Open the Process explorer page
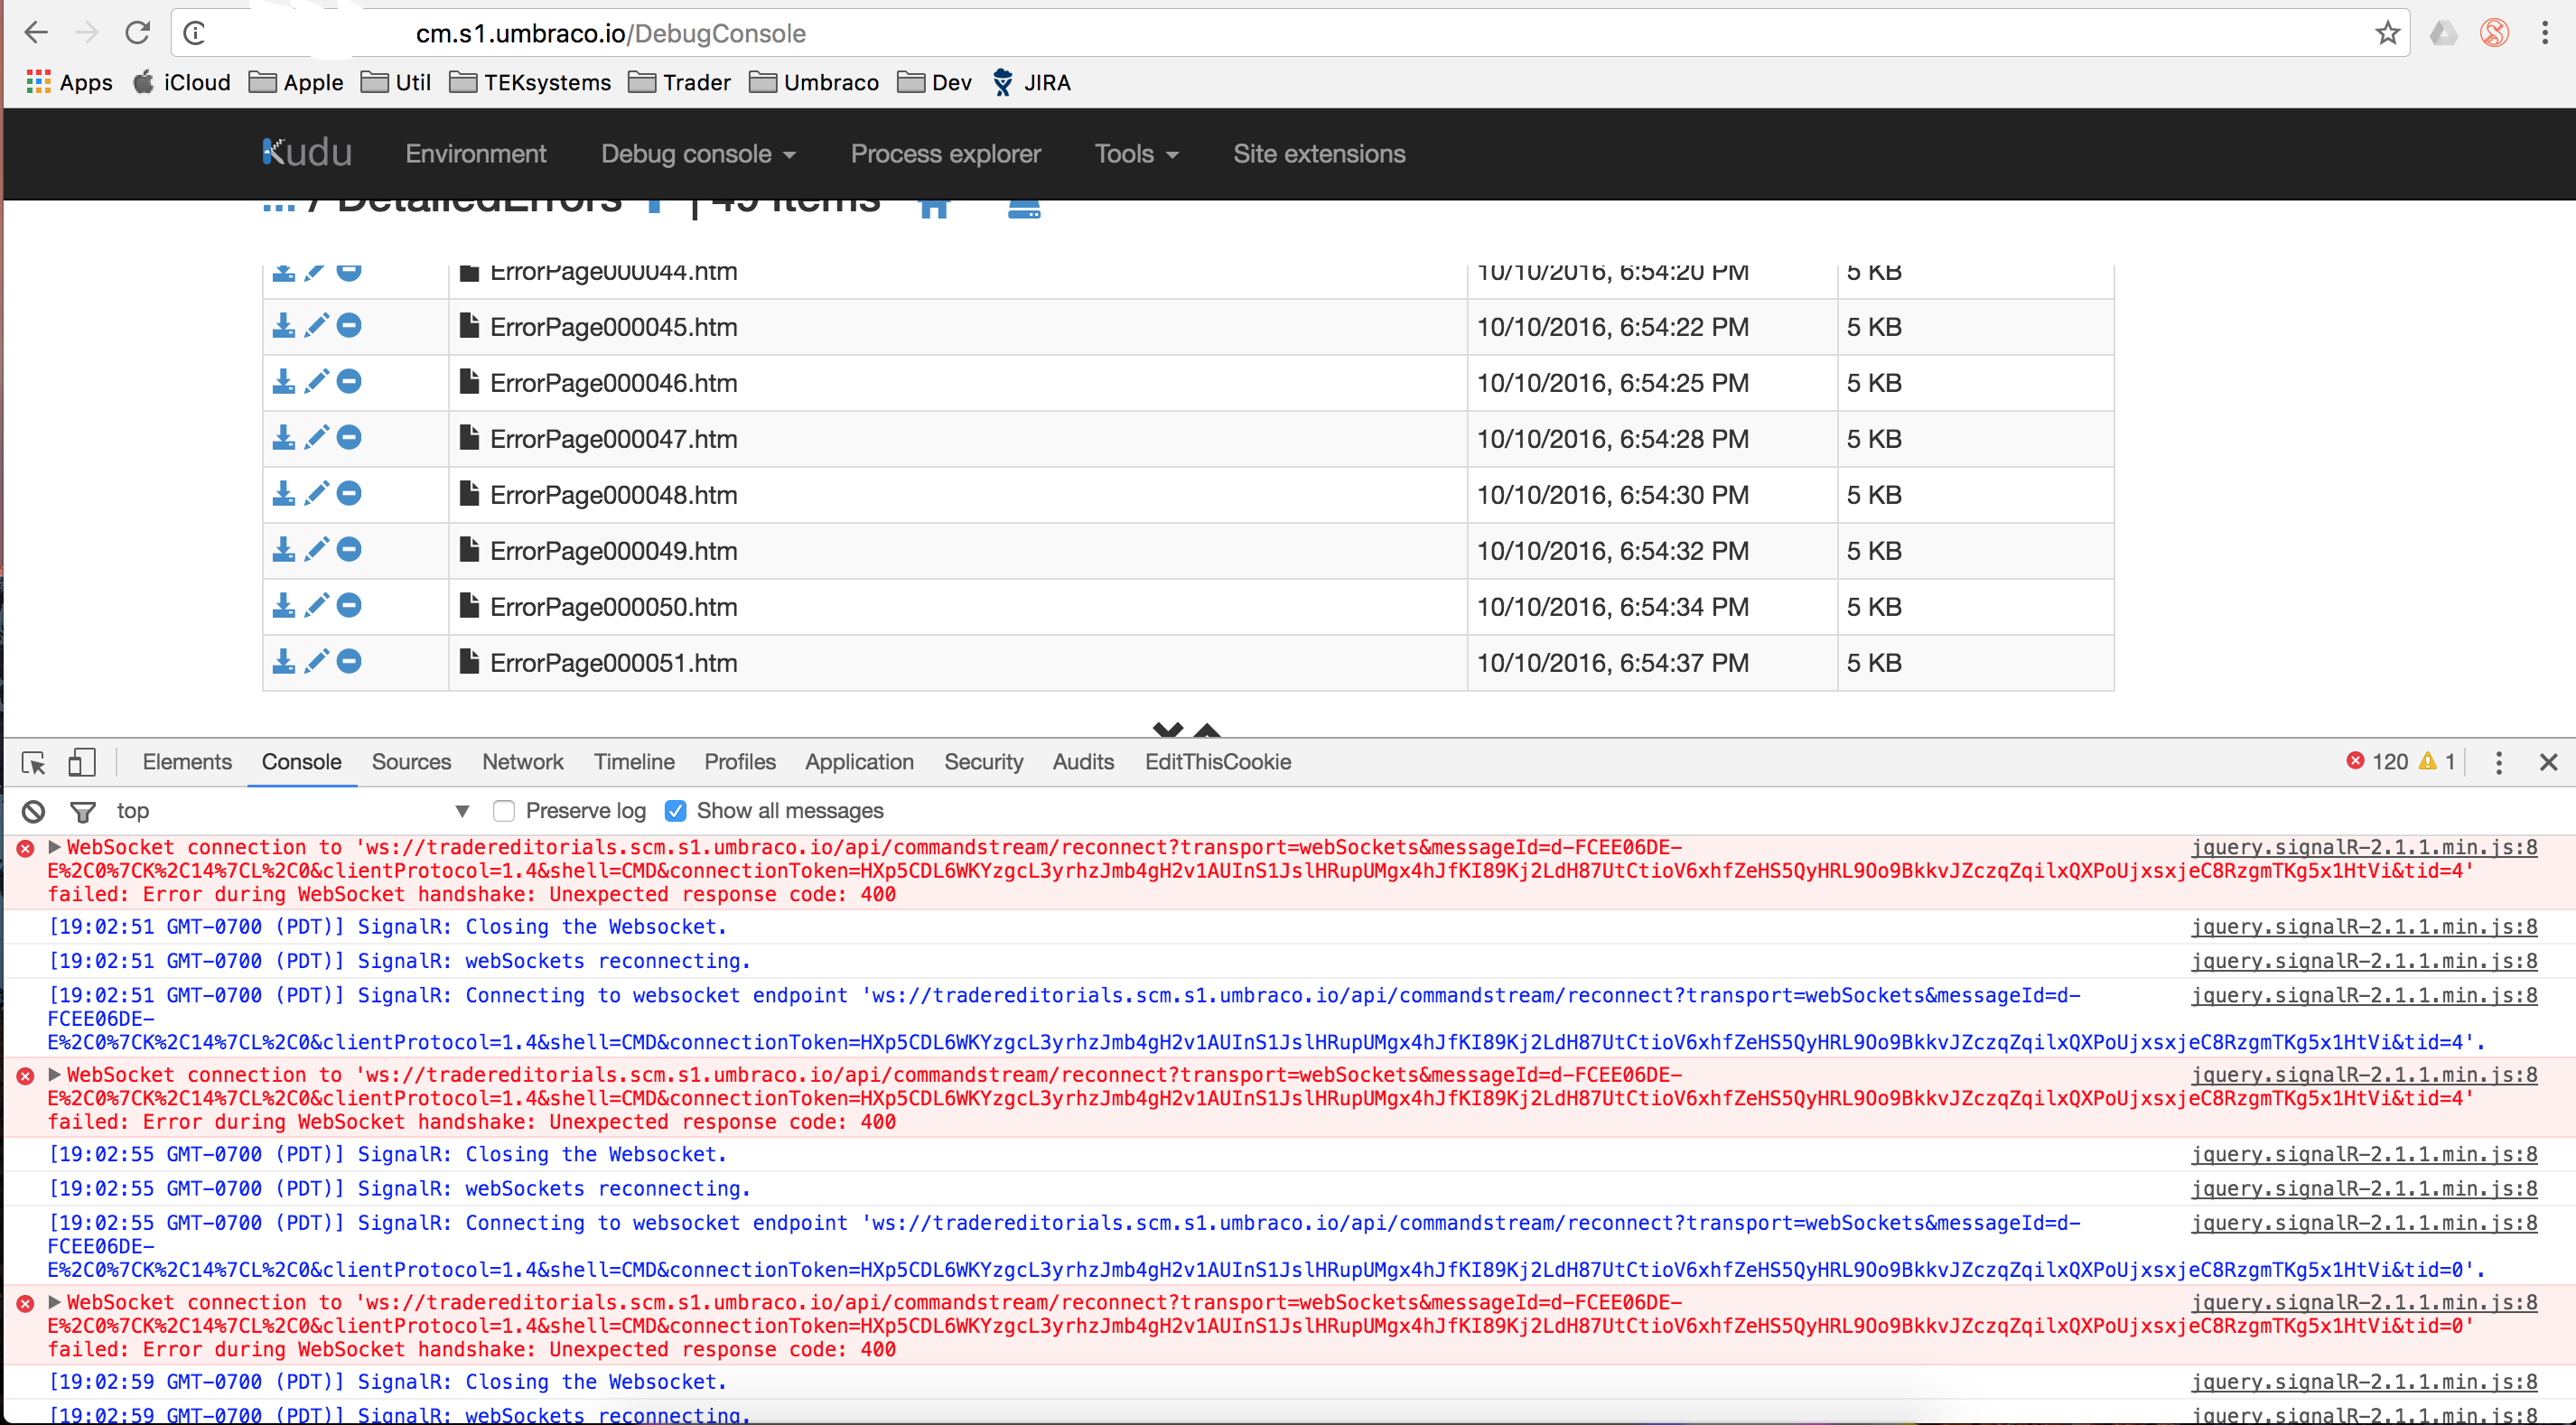Viewport: 2576px width, 1425px height. pyautogui.click(x=945, y=154)
